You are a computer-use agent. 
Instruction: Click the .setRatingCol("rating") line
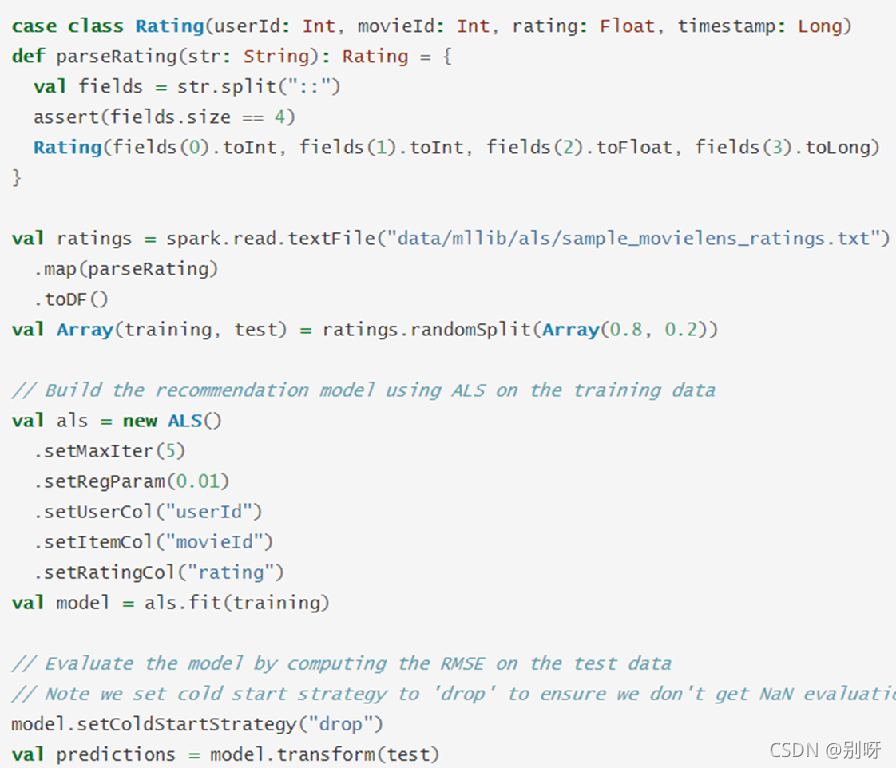159,572
